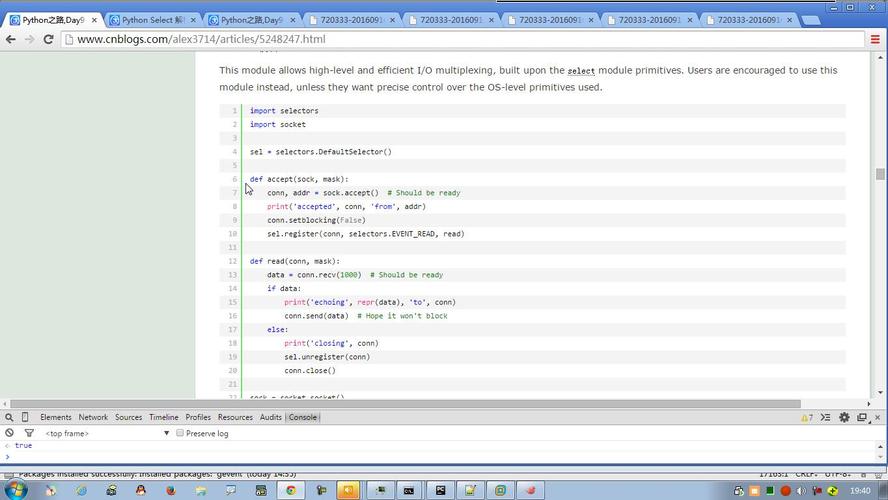
Task: Click the warnings count indicator
Action: (x=805, y=417)
